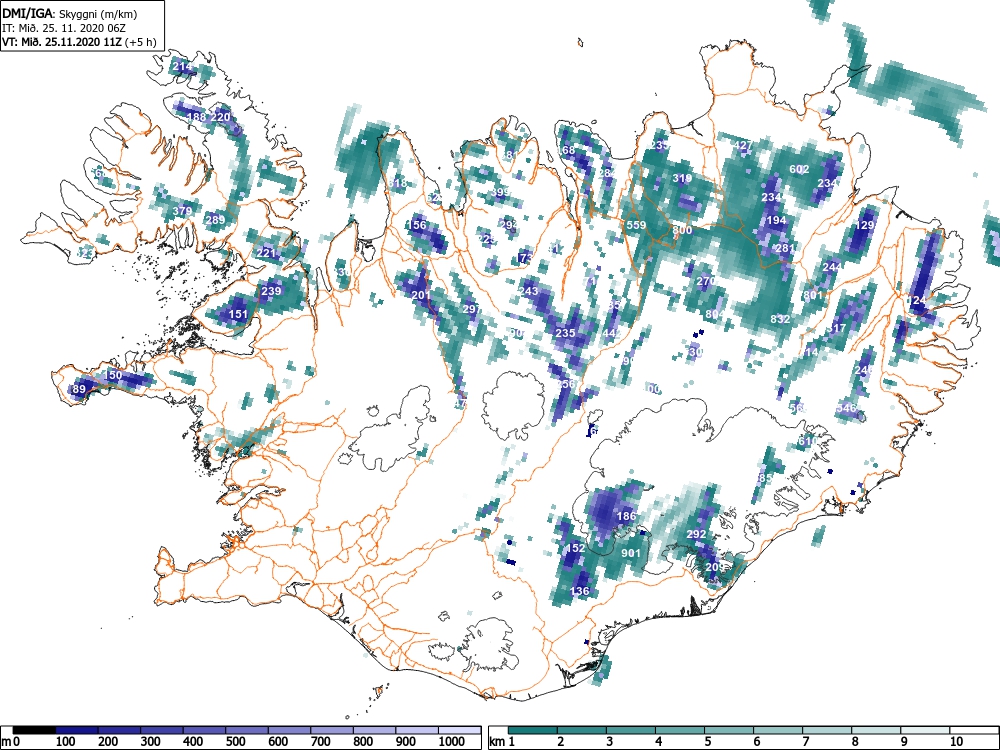1000x750 pixels.
Task: Click the visibility value 800 on the map
Action: pos(682,230)
